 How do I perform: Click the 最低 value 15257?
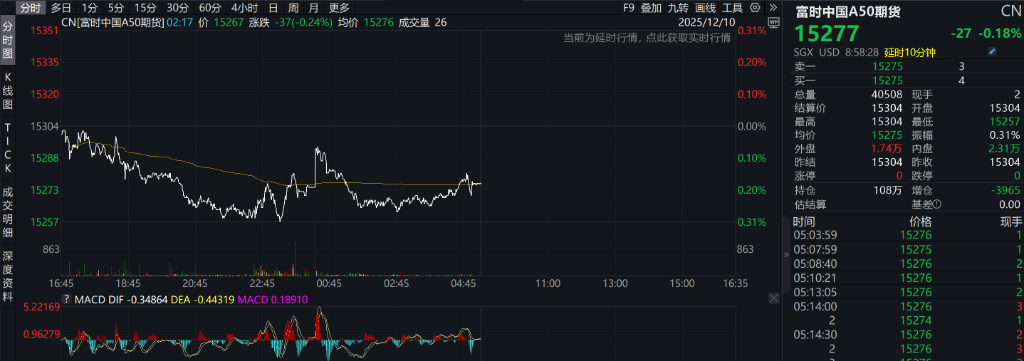(1005, 122)
